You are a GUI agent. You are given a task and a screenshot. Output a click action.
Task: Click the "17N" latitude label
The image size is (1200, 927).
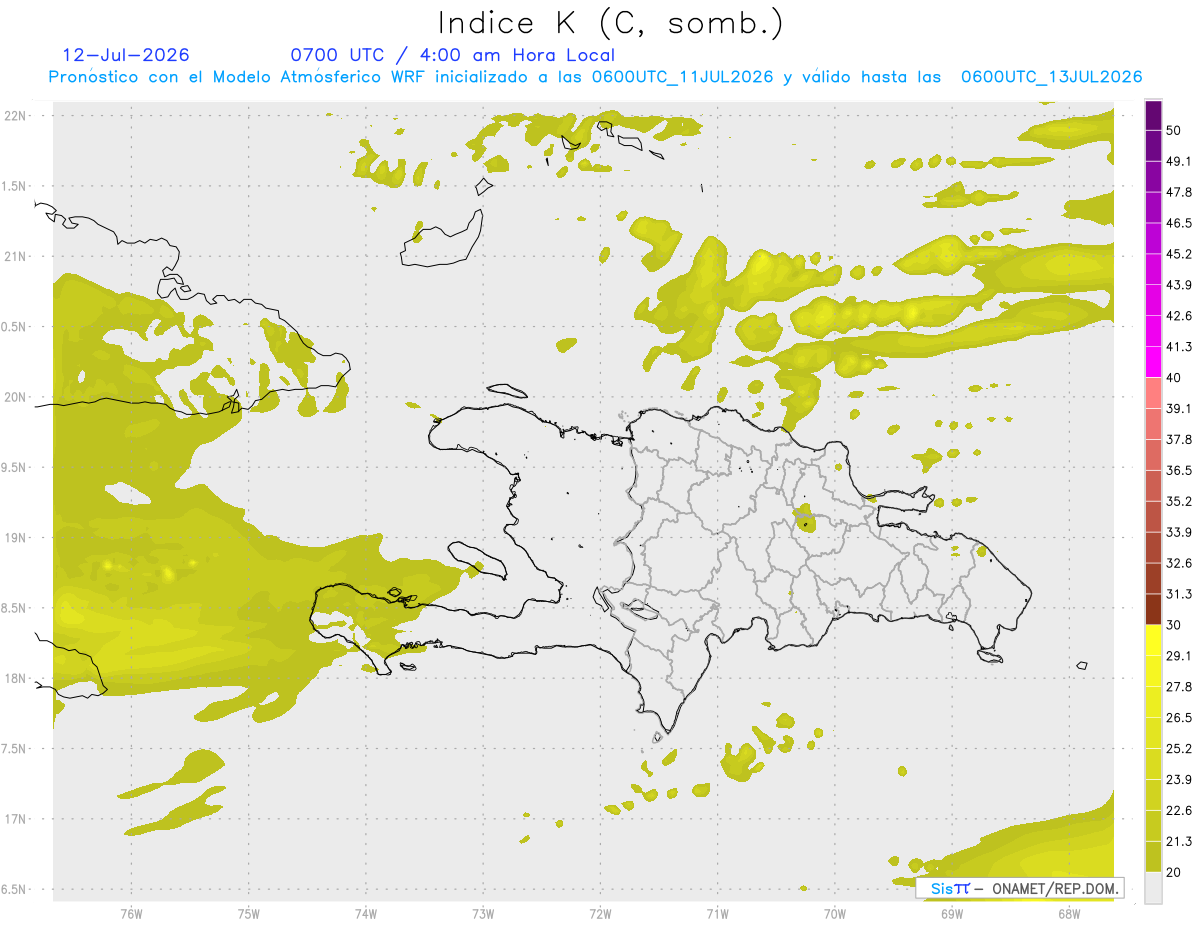(x=15, y=819)
